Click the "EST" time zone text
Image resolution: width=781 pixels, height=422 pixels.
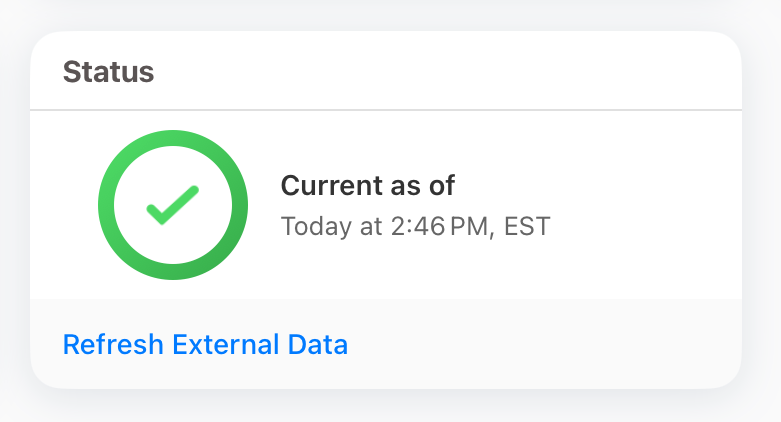[x=527, y=227]
